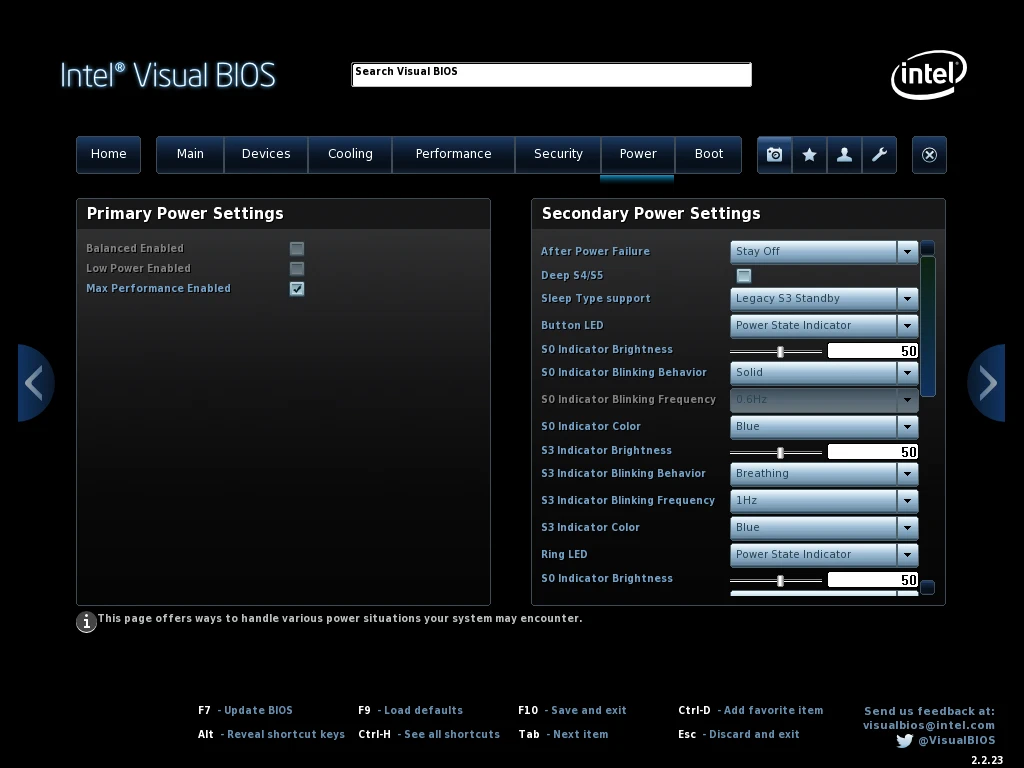Open the Security tab
The height and width of the screenshot is (768, 1024).
pos(558,154)
